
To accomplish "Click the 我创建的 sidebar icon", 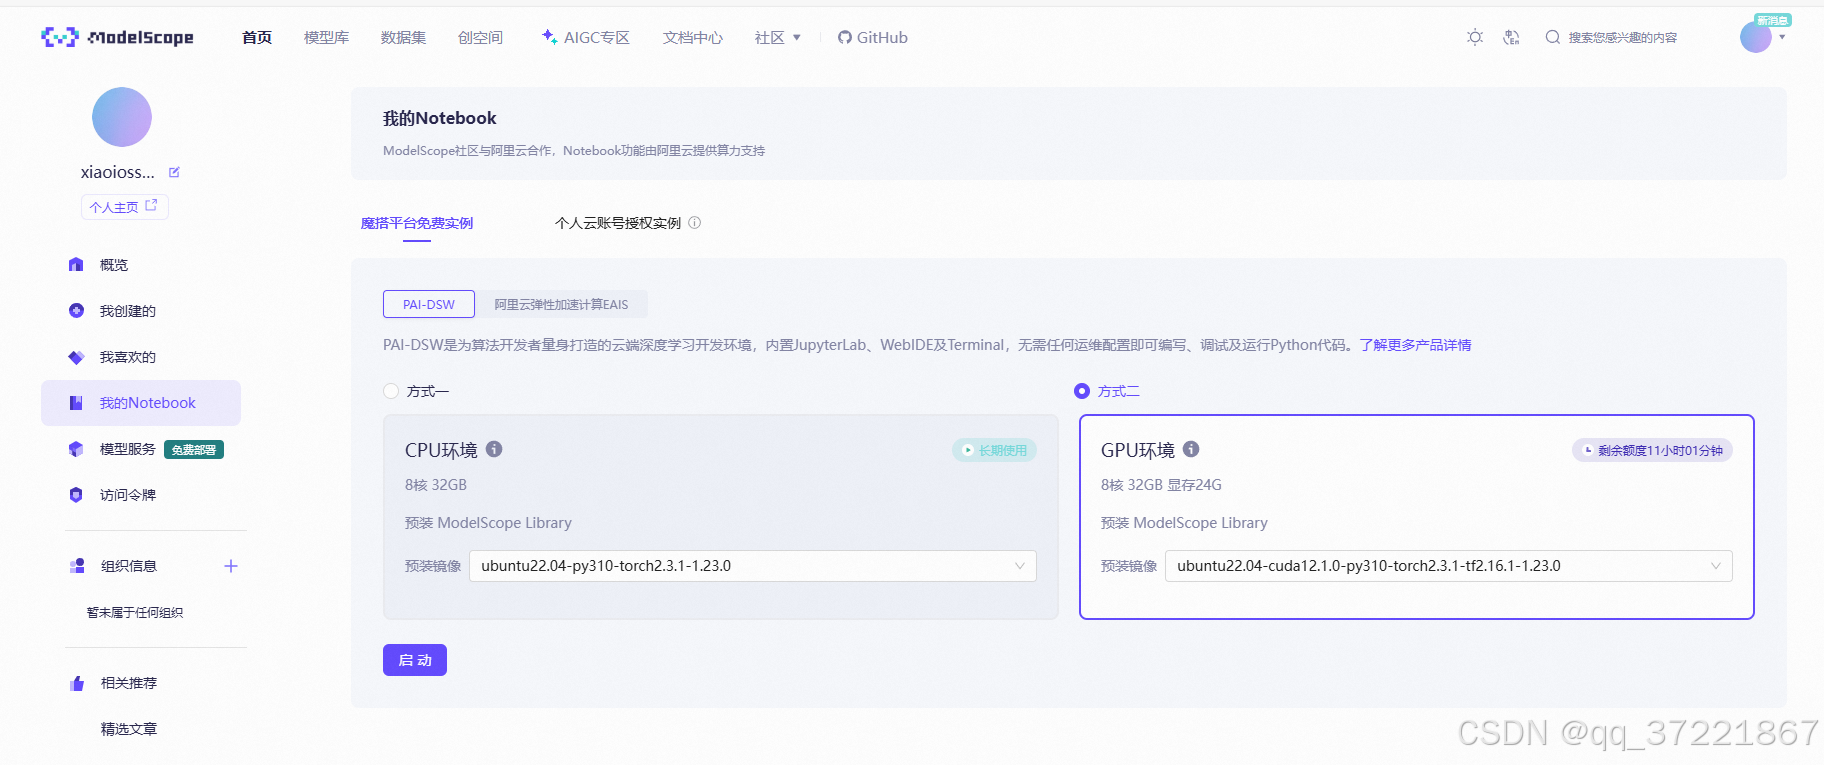I will [76, 311].
